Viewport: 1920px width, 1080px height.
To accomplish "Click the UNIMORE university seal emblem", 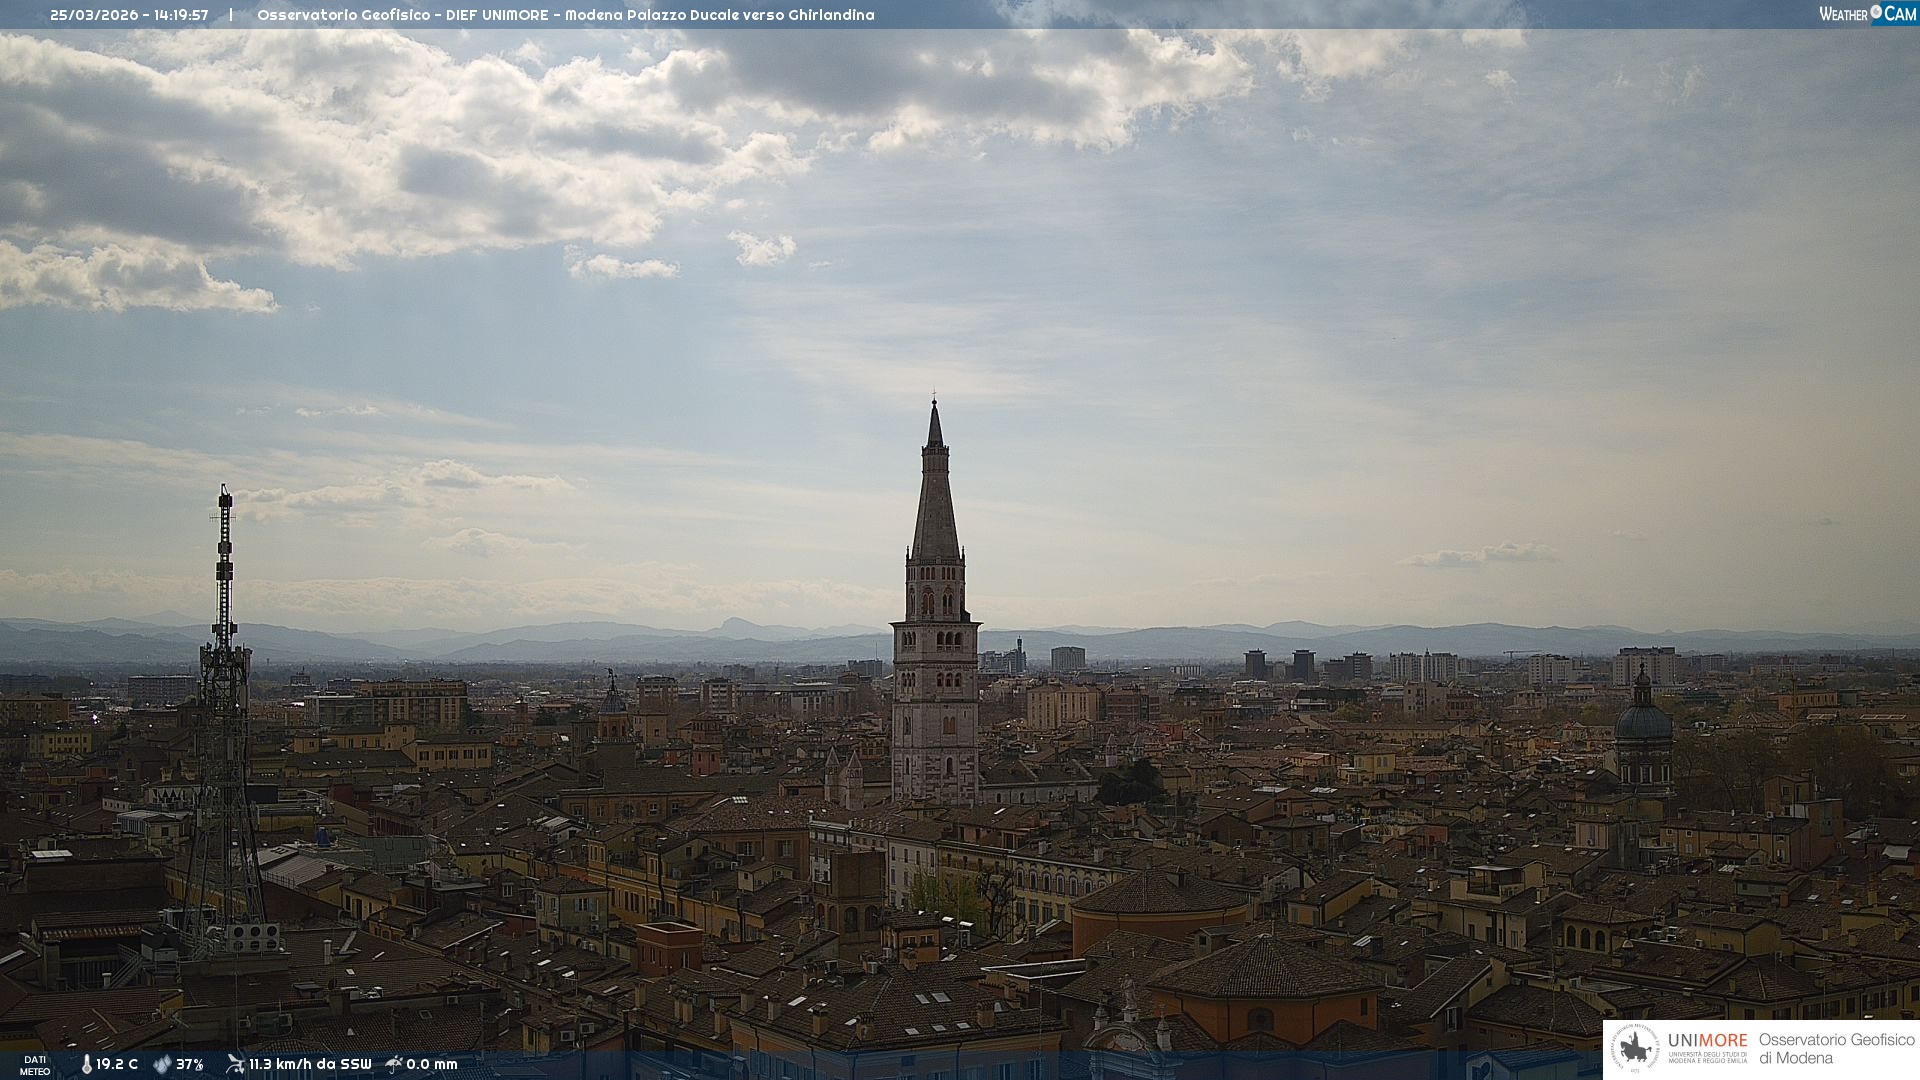I will [x=1635, y=1049].
